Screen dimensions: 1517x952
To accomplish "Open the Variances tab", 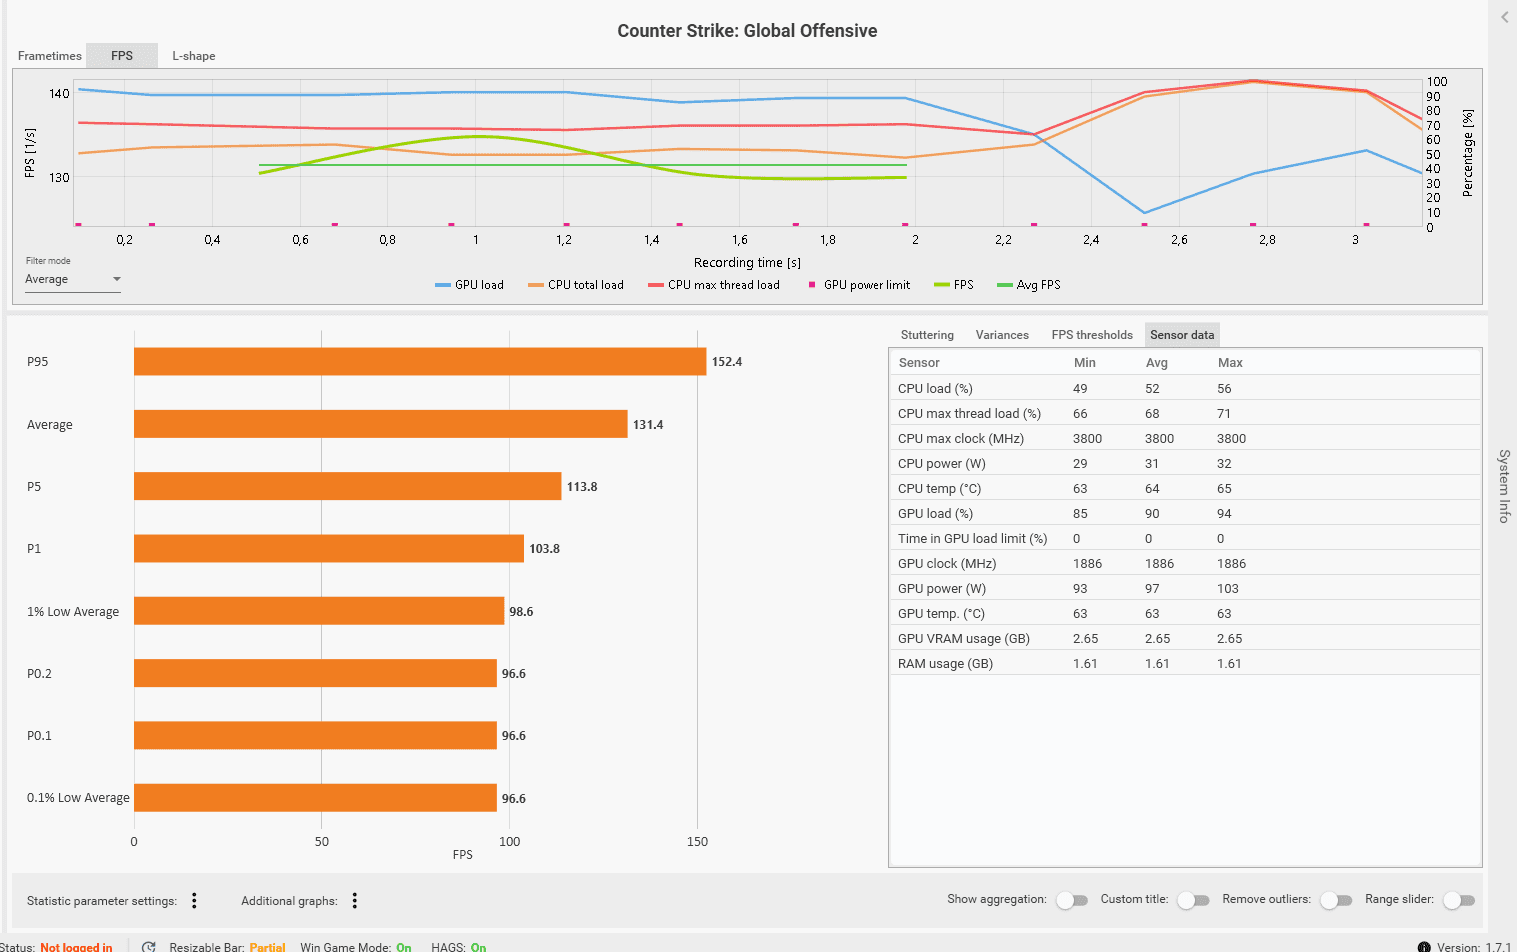I will 1002,335.
